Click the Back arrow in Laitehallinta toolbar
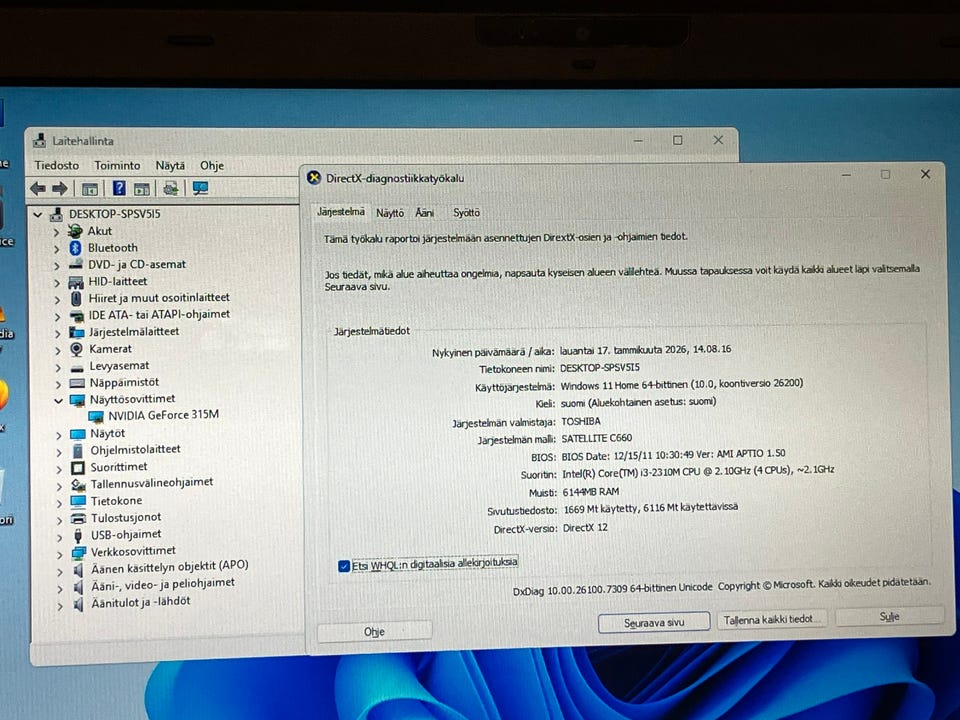This screenshot has height=720, width=960. pos(38,189)
